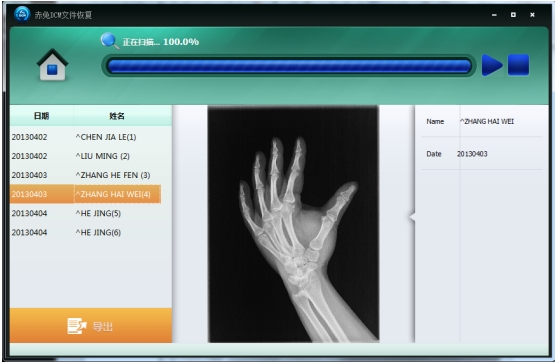Go to the home screen icon
This screenshot has width=556, height=362.
click(52, 65)
